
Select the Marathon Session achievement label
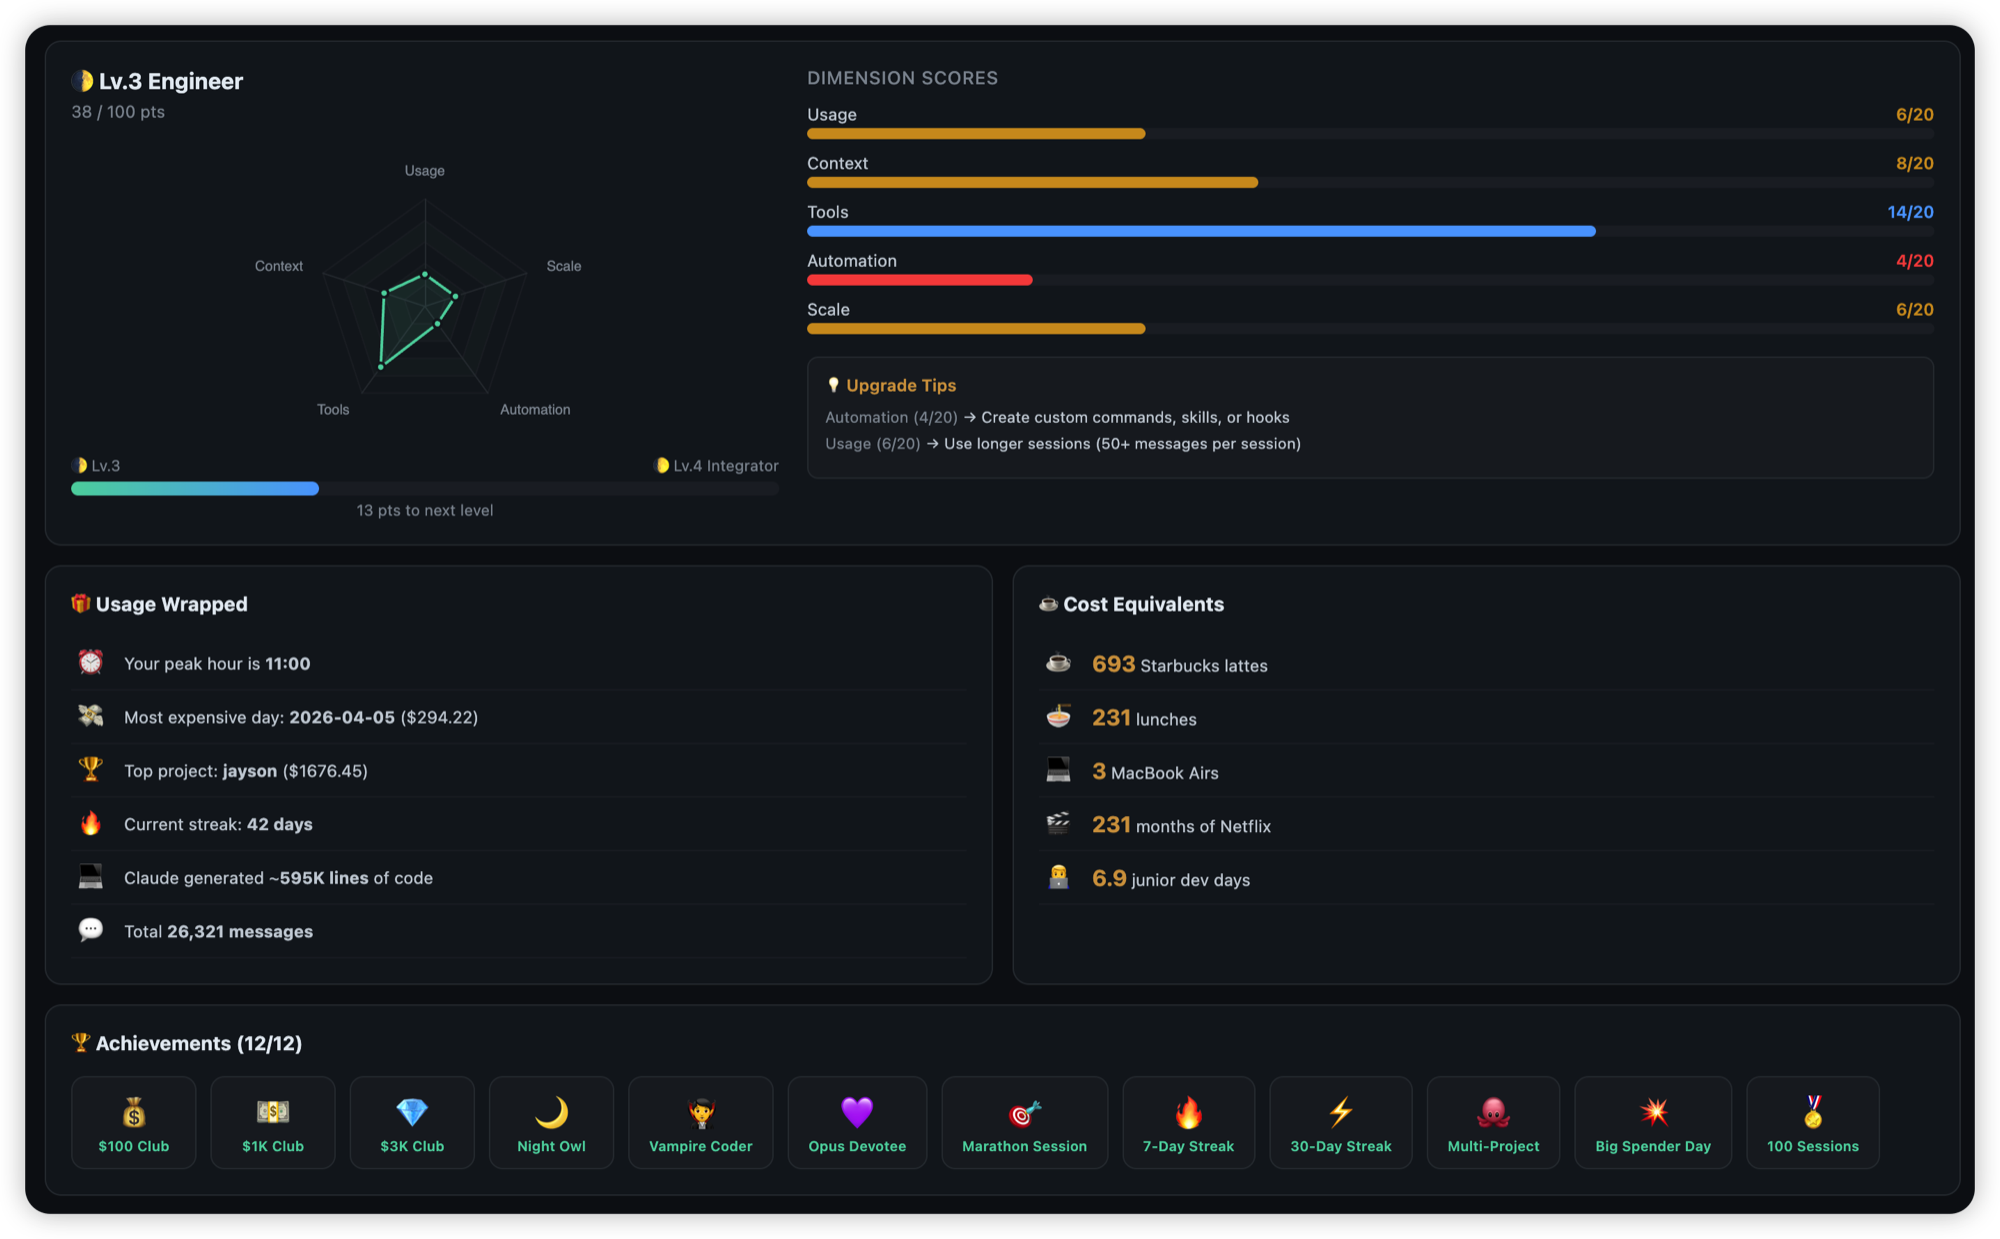(x=1025, y=1146)
